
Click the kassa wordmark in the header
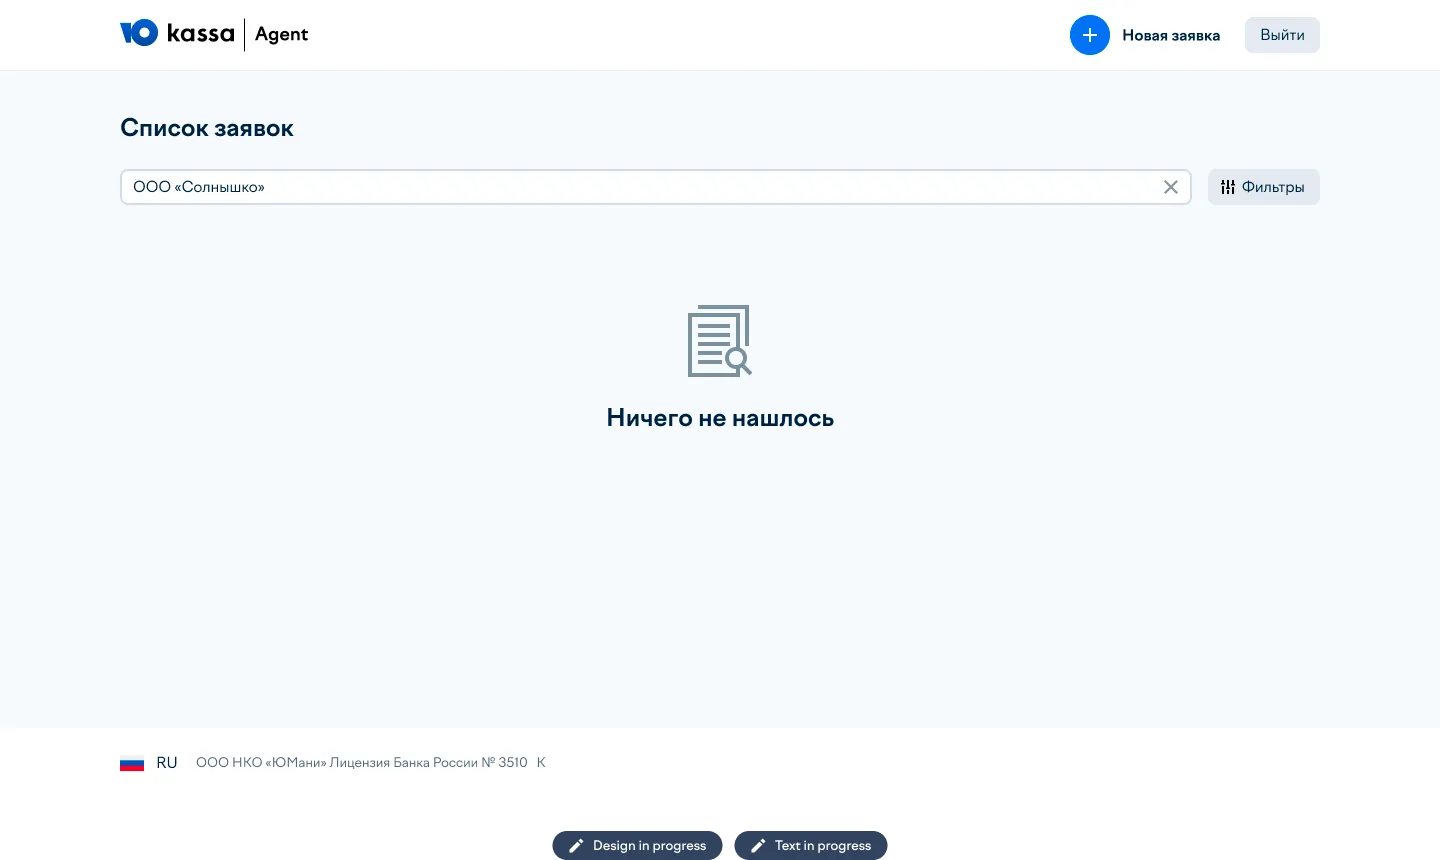pyautogui.click(x=200, y=34)
